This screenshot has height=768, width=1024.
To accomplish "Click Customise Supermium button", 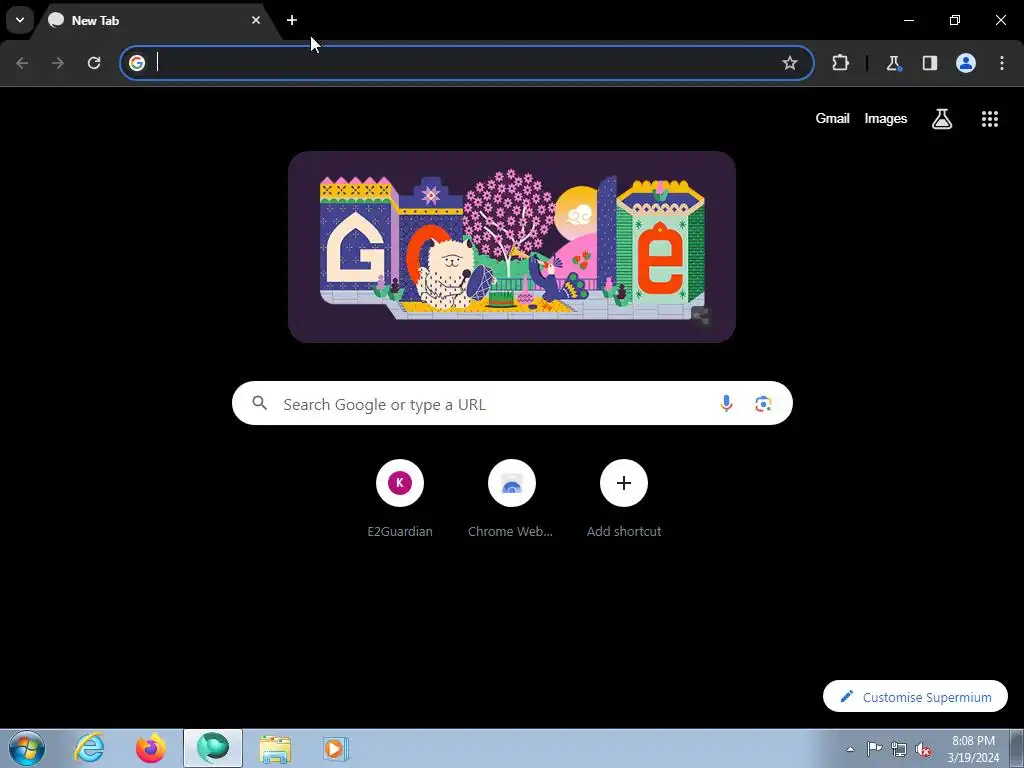I will coord(915,696).
